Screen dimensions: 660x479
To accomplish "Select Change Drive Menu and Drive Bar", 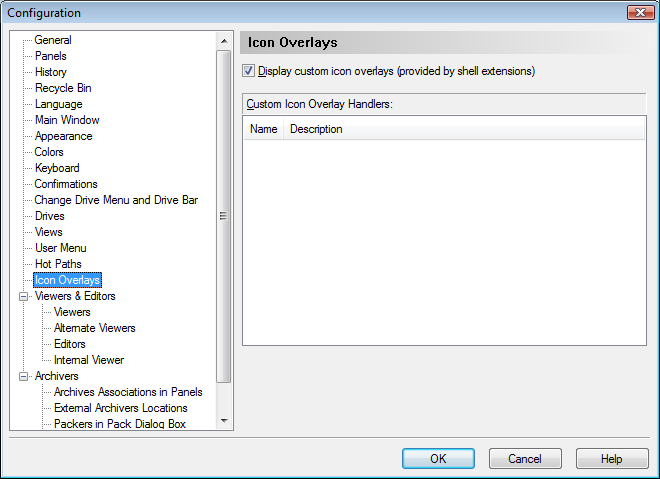I will click(116, 200).
